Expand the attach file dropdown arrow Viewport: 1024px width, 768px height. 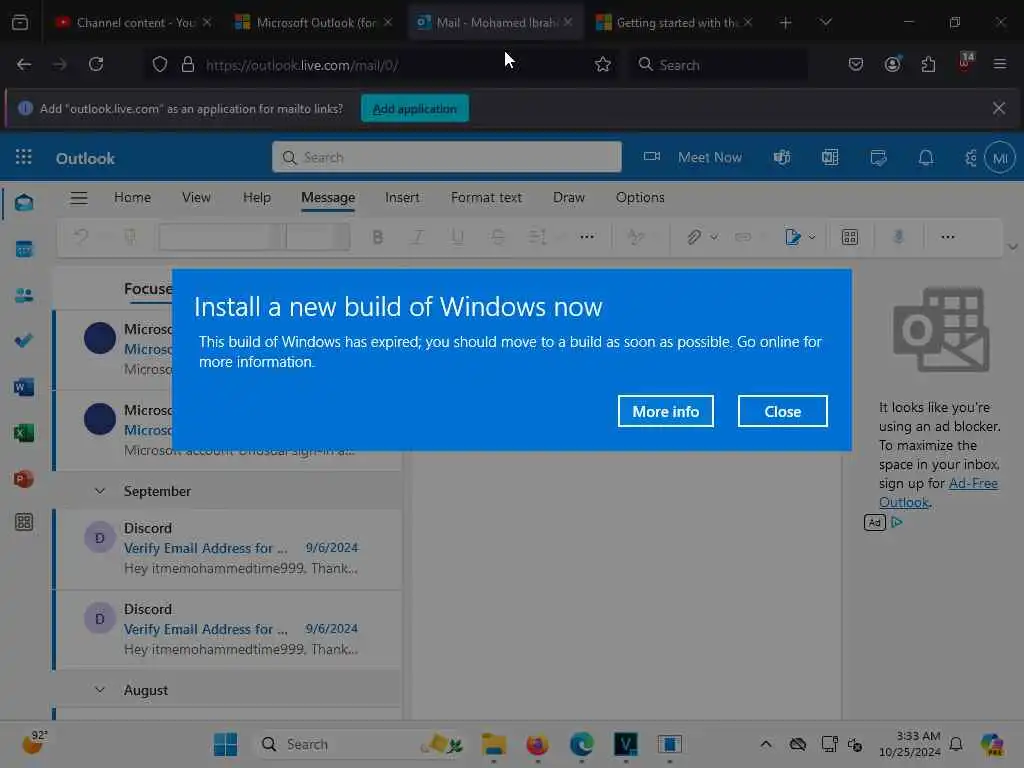714,237
